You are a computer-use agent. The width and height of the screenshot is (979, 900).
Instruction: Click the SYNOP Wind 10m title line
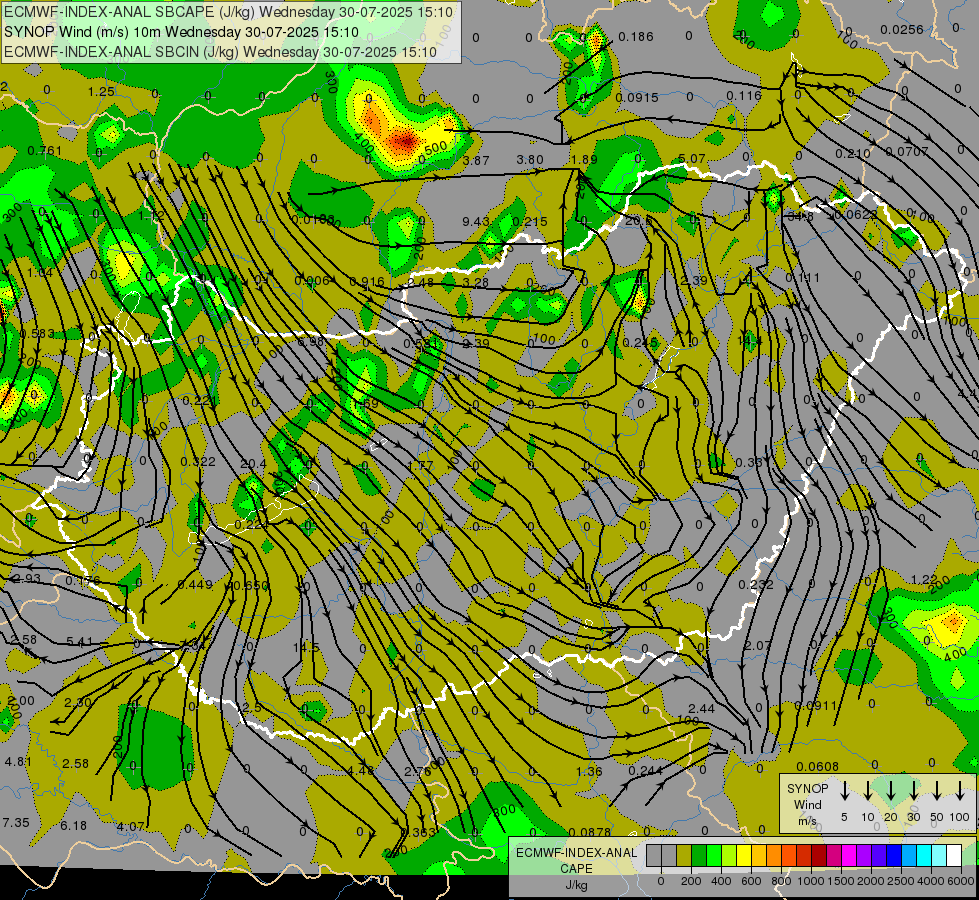[181, 32]
